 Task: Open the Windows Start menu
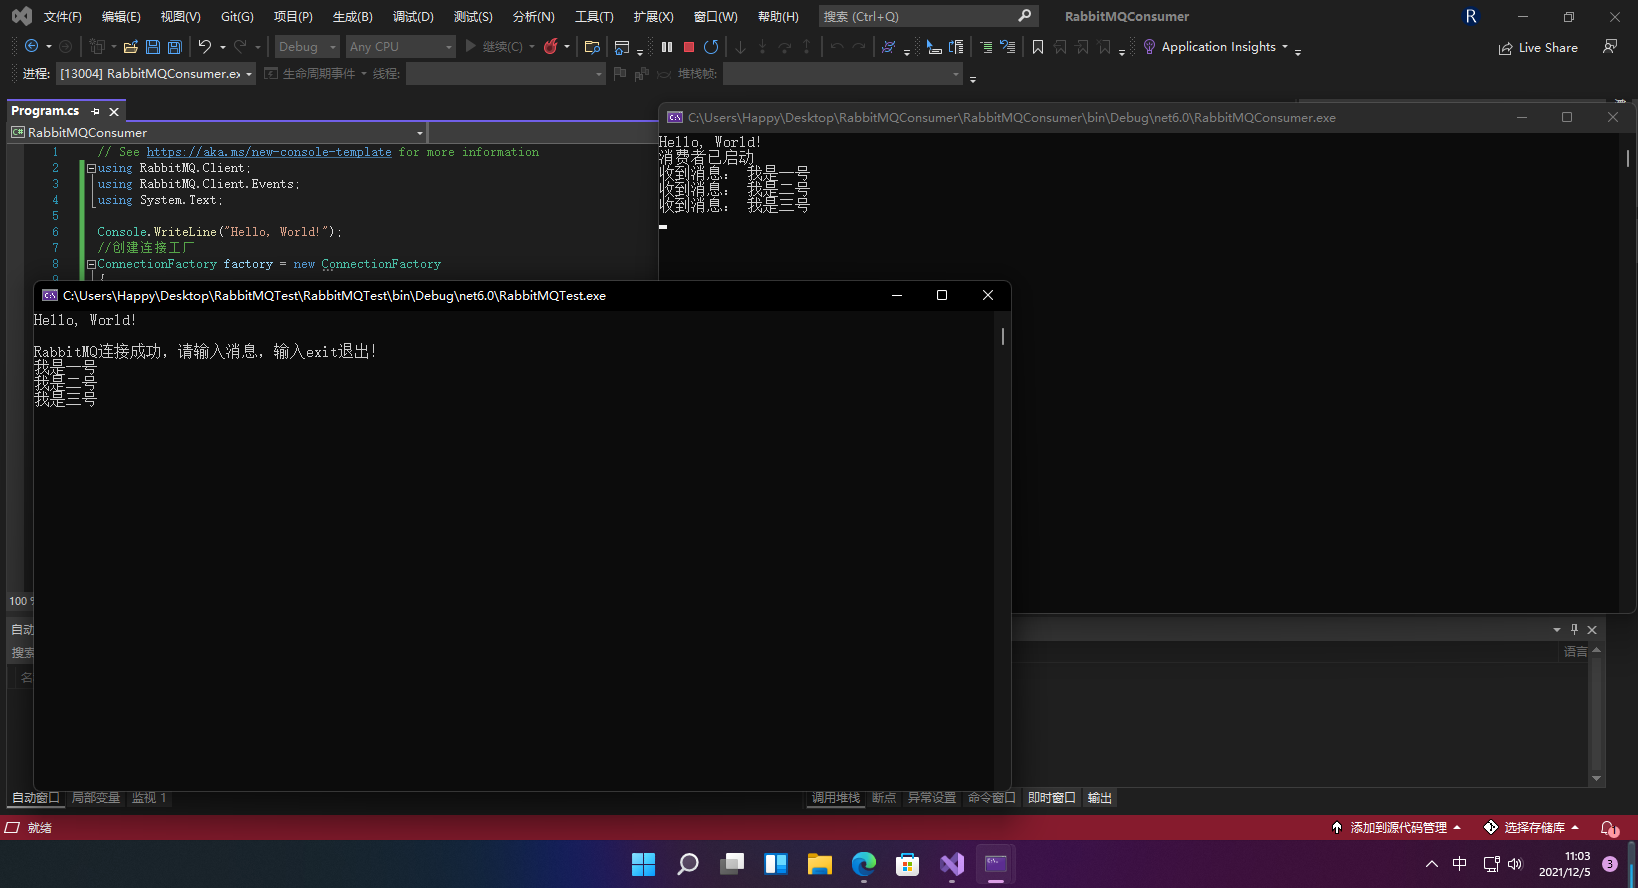pos(644,864)
